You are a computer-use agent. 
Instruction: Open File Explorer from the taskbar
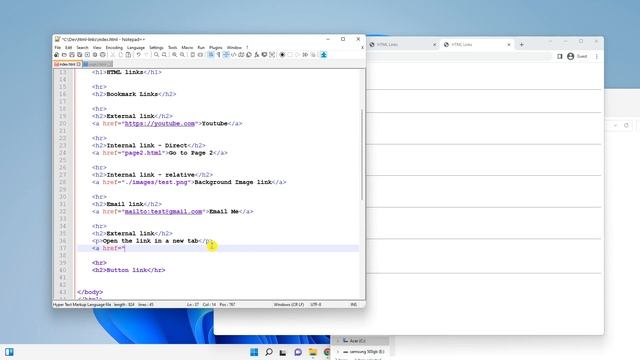point(313,352)
